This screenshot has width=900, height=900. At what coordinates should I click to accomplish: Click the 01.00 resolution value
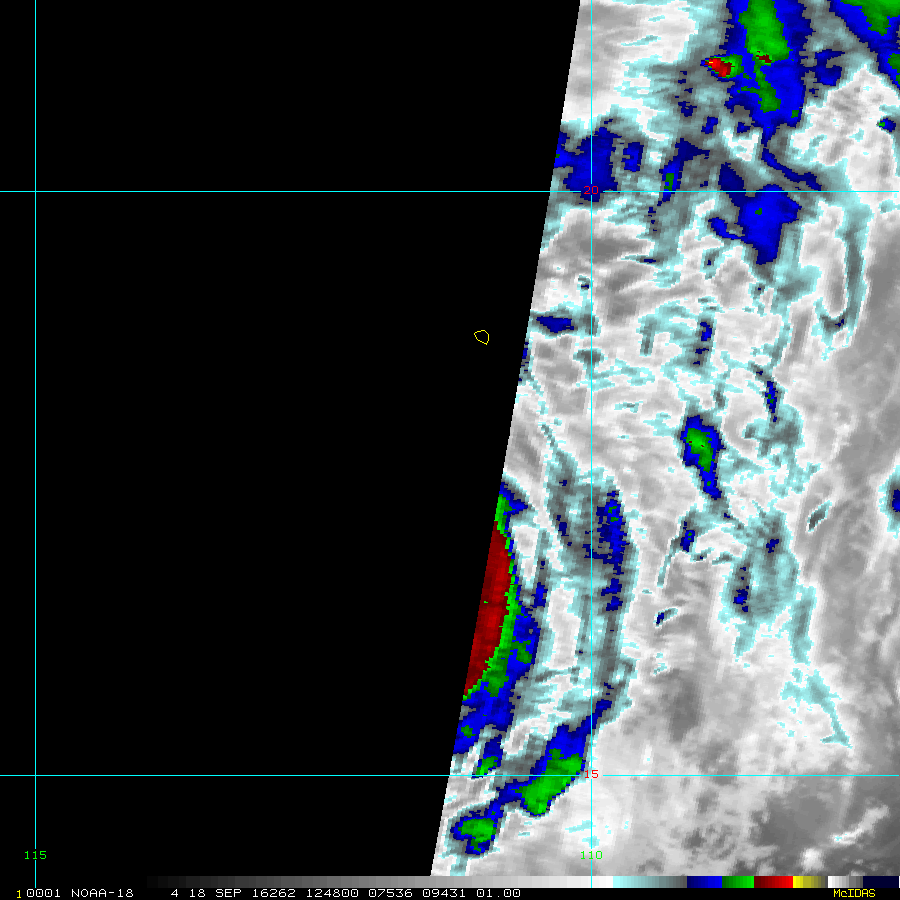(x=498, y=893)
